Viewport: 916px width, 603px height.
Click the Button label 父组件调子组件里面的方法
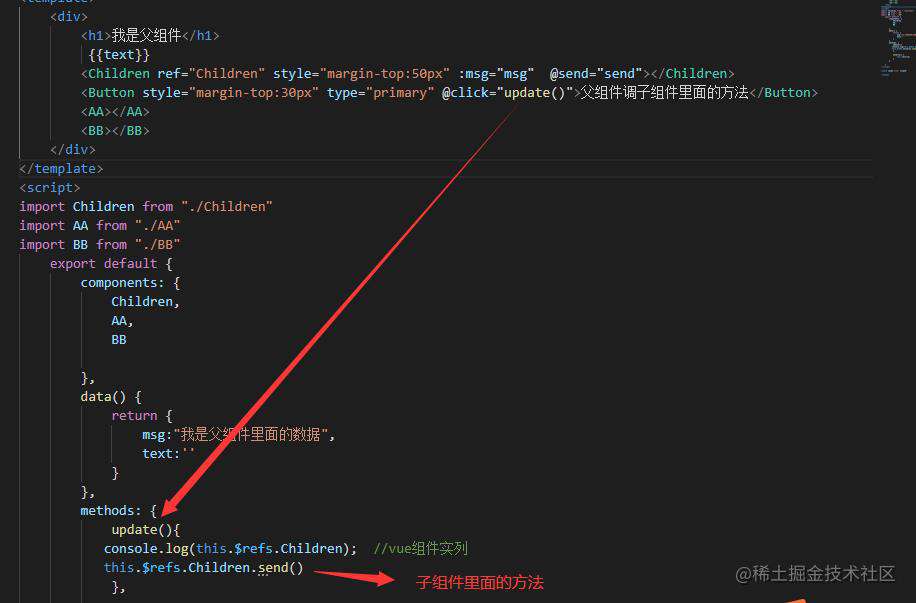pos(664,93)
